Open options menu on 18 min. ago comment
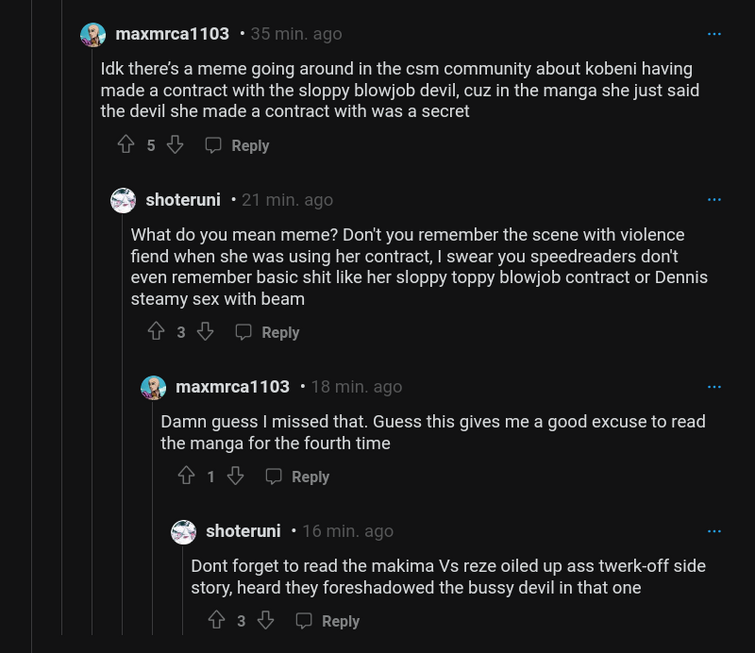 pos(714,387)
